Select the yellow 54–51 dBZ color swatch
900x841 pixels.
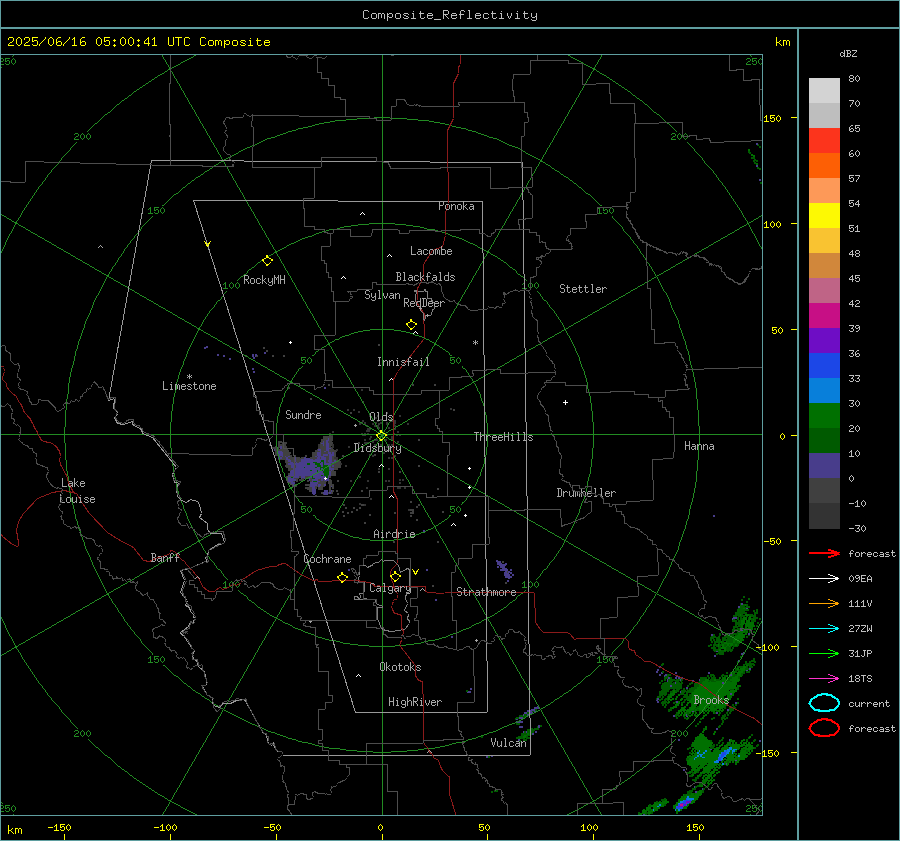coord(824,215)
